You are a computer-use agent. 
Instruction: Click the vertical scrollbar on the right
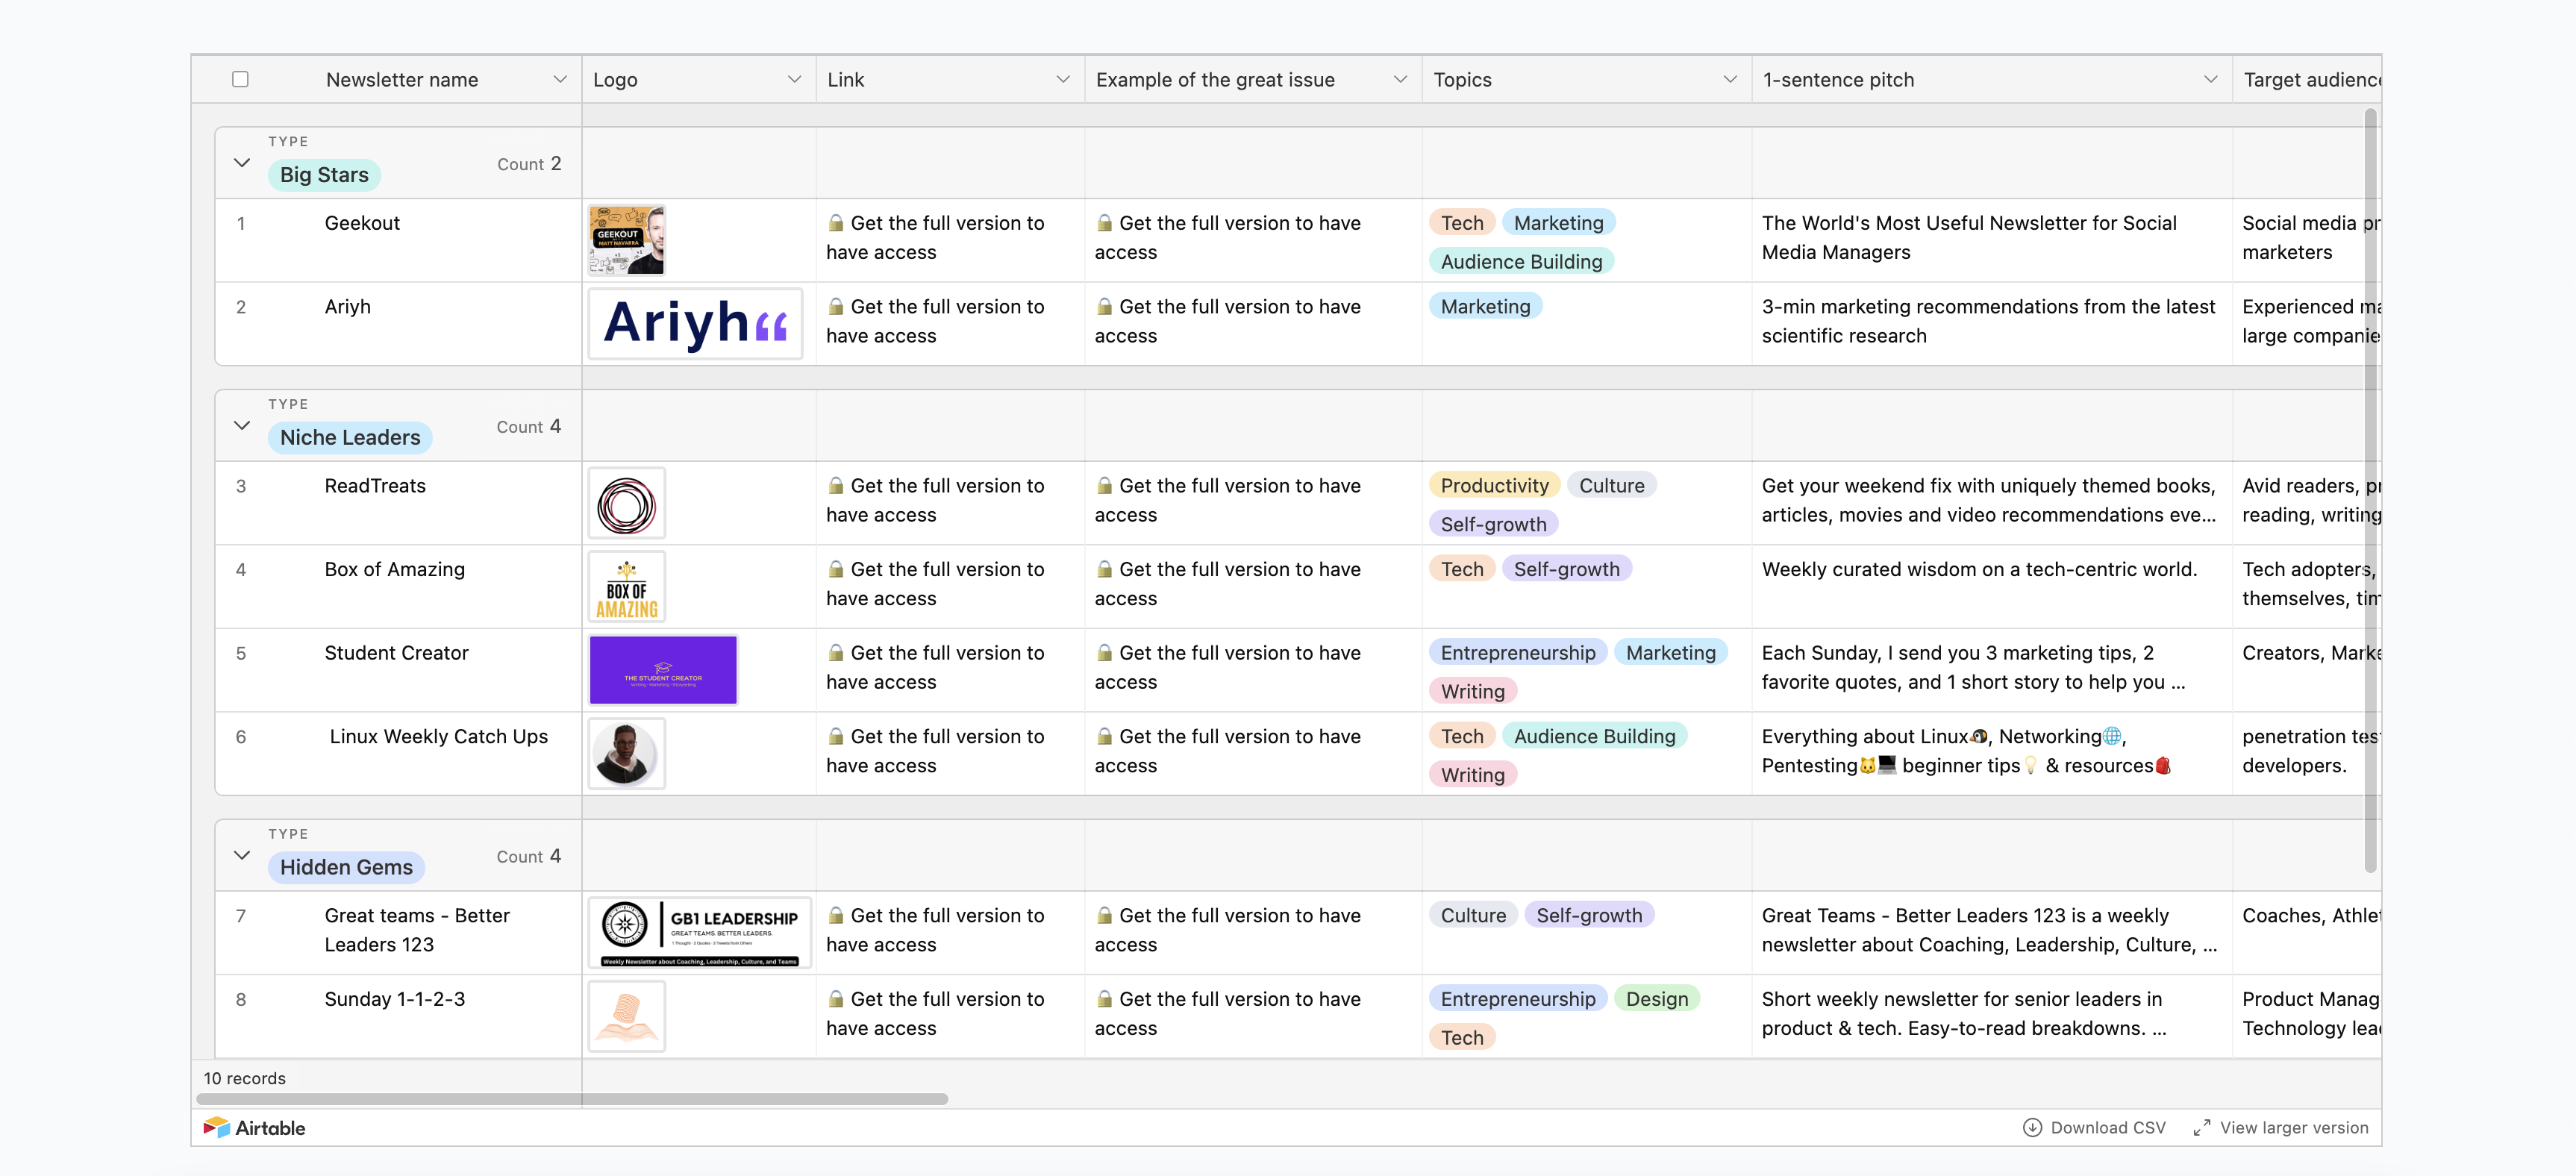click(x=2370, y=490)
